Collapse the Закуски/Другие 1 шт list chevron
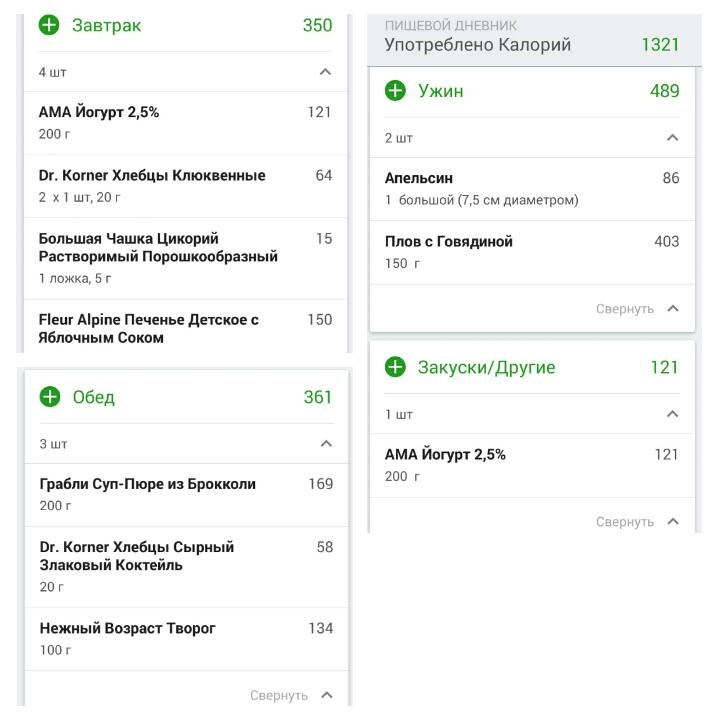Image resolution: width=720 pixels, height=720 pixels. pos(672,414)
